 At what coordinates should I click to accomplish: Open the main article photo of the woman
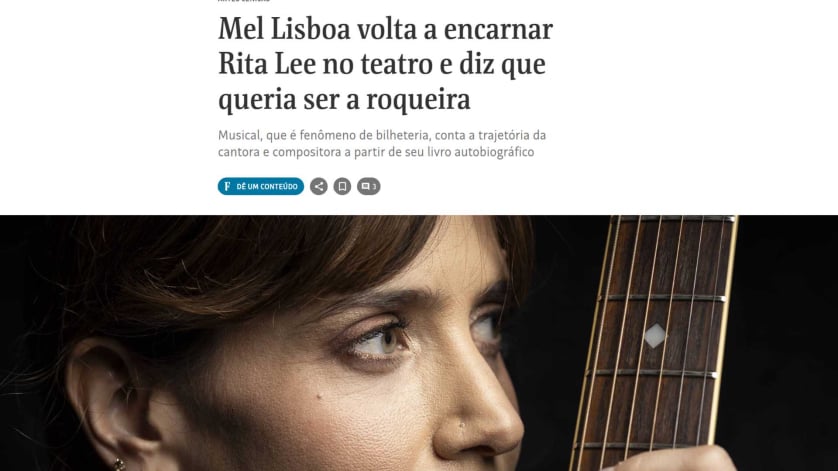tap(419, 343)
